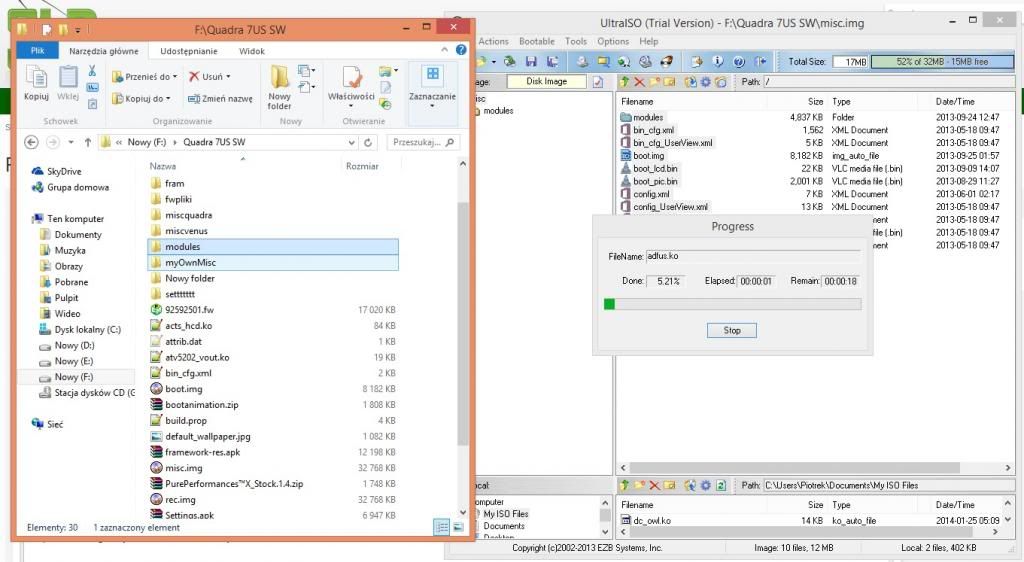Switch to the Udostępnianie tab

pyautogui.click(x=189, y=51)
